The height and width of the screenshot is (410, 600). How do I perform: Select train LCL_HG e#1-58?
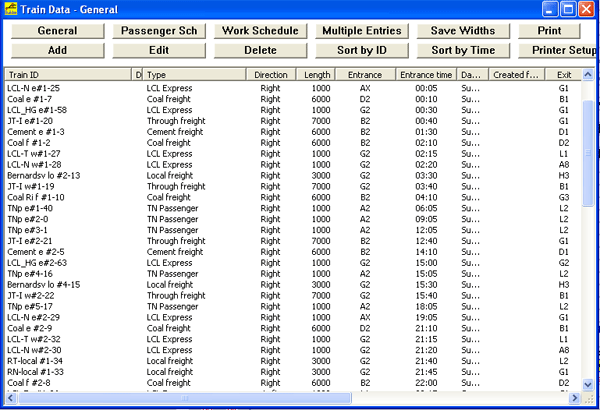tap(37, 110)
